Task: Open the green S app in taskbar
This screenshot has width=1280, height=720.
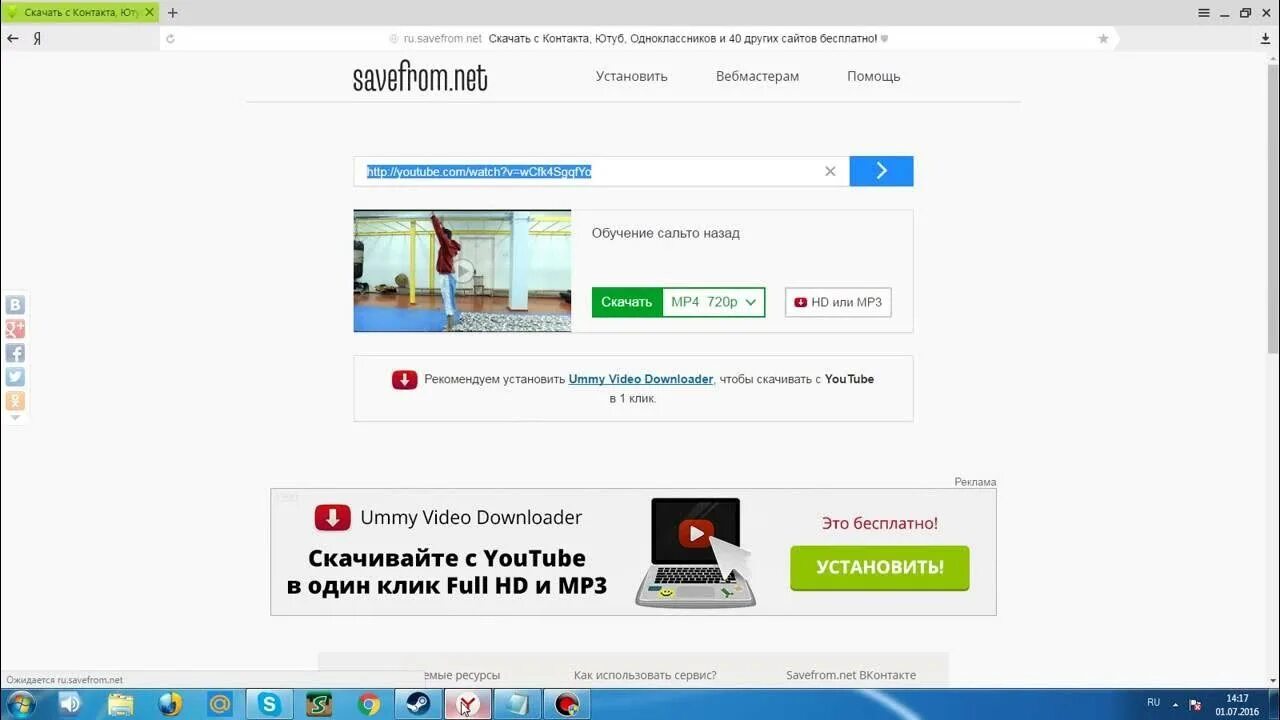Action: pyautogui.click(x=319, y=704)
